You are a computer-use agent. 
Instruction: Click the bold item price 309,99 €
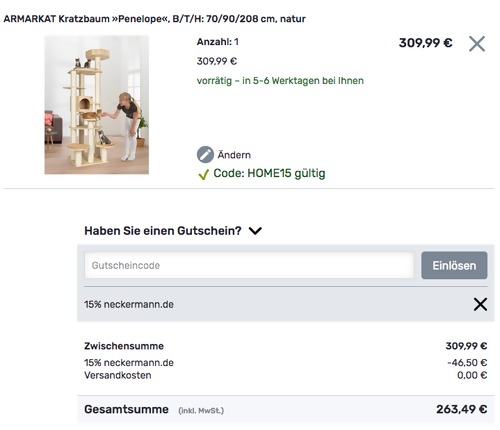coord(426,43)
